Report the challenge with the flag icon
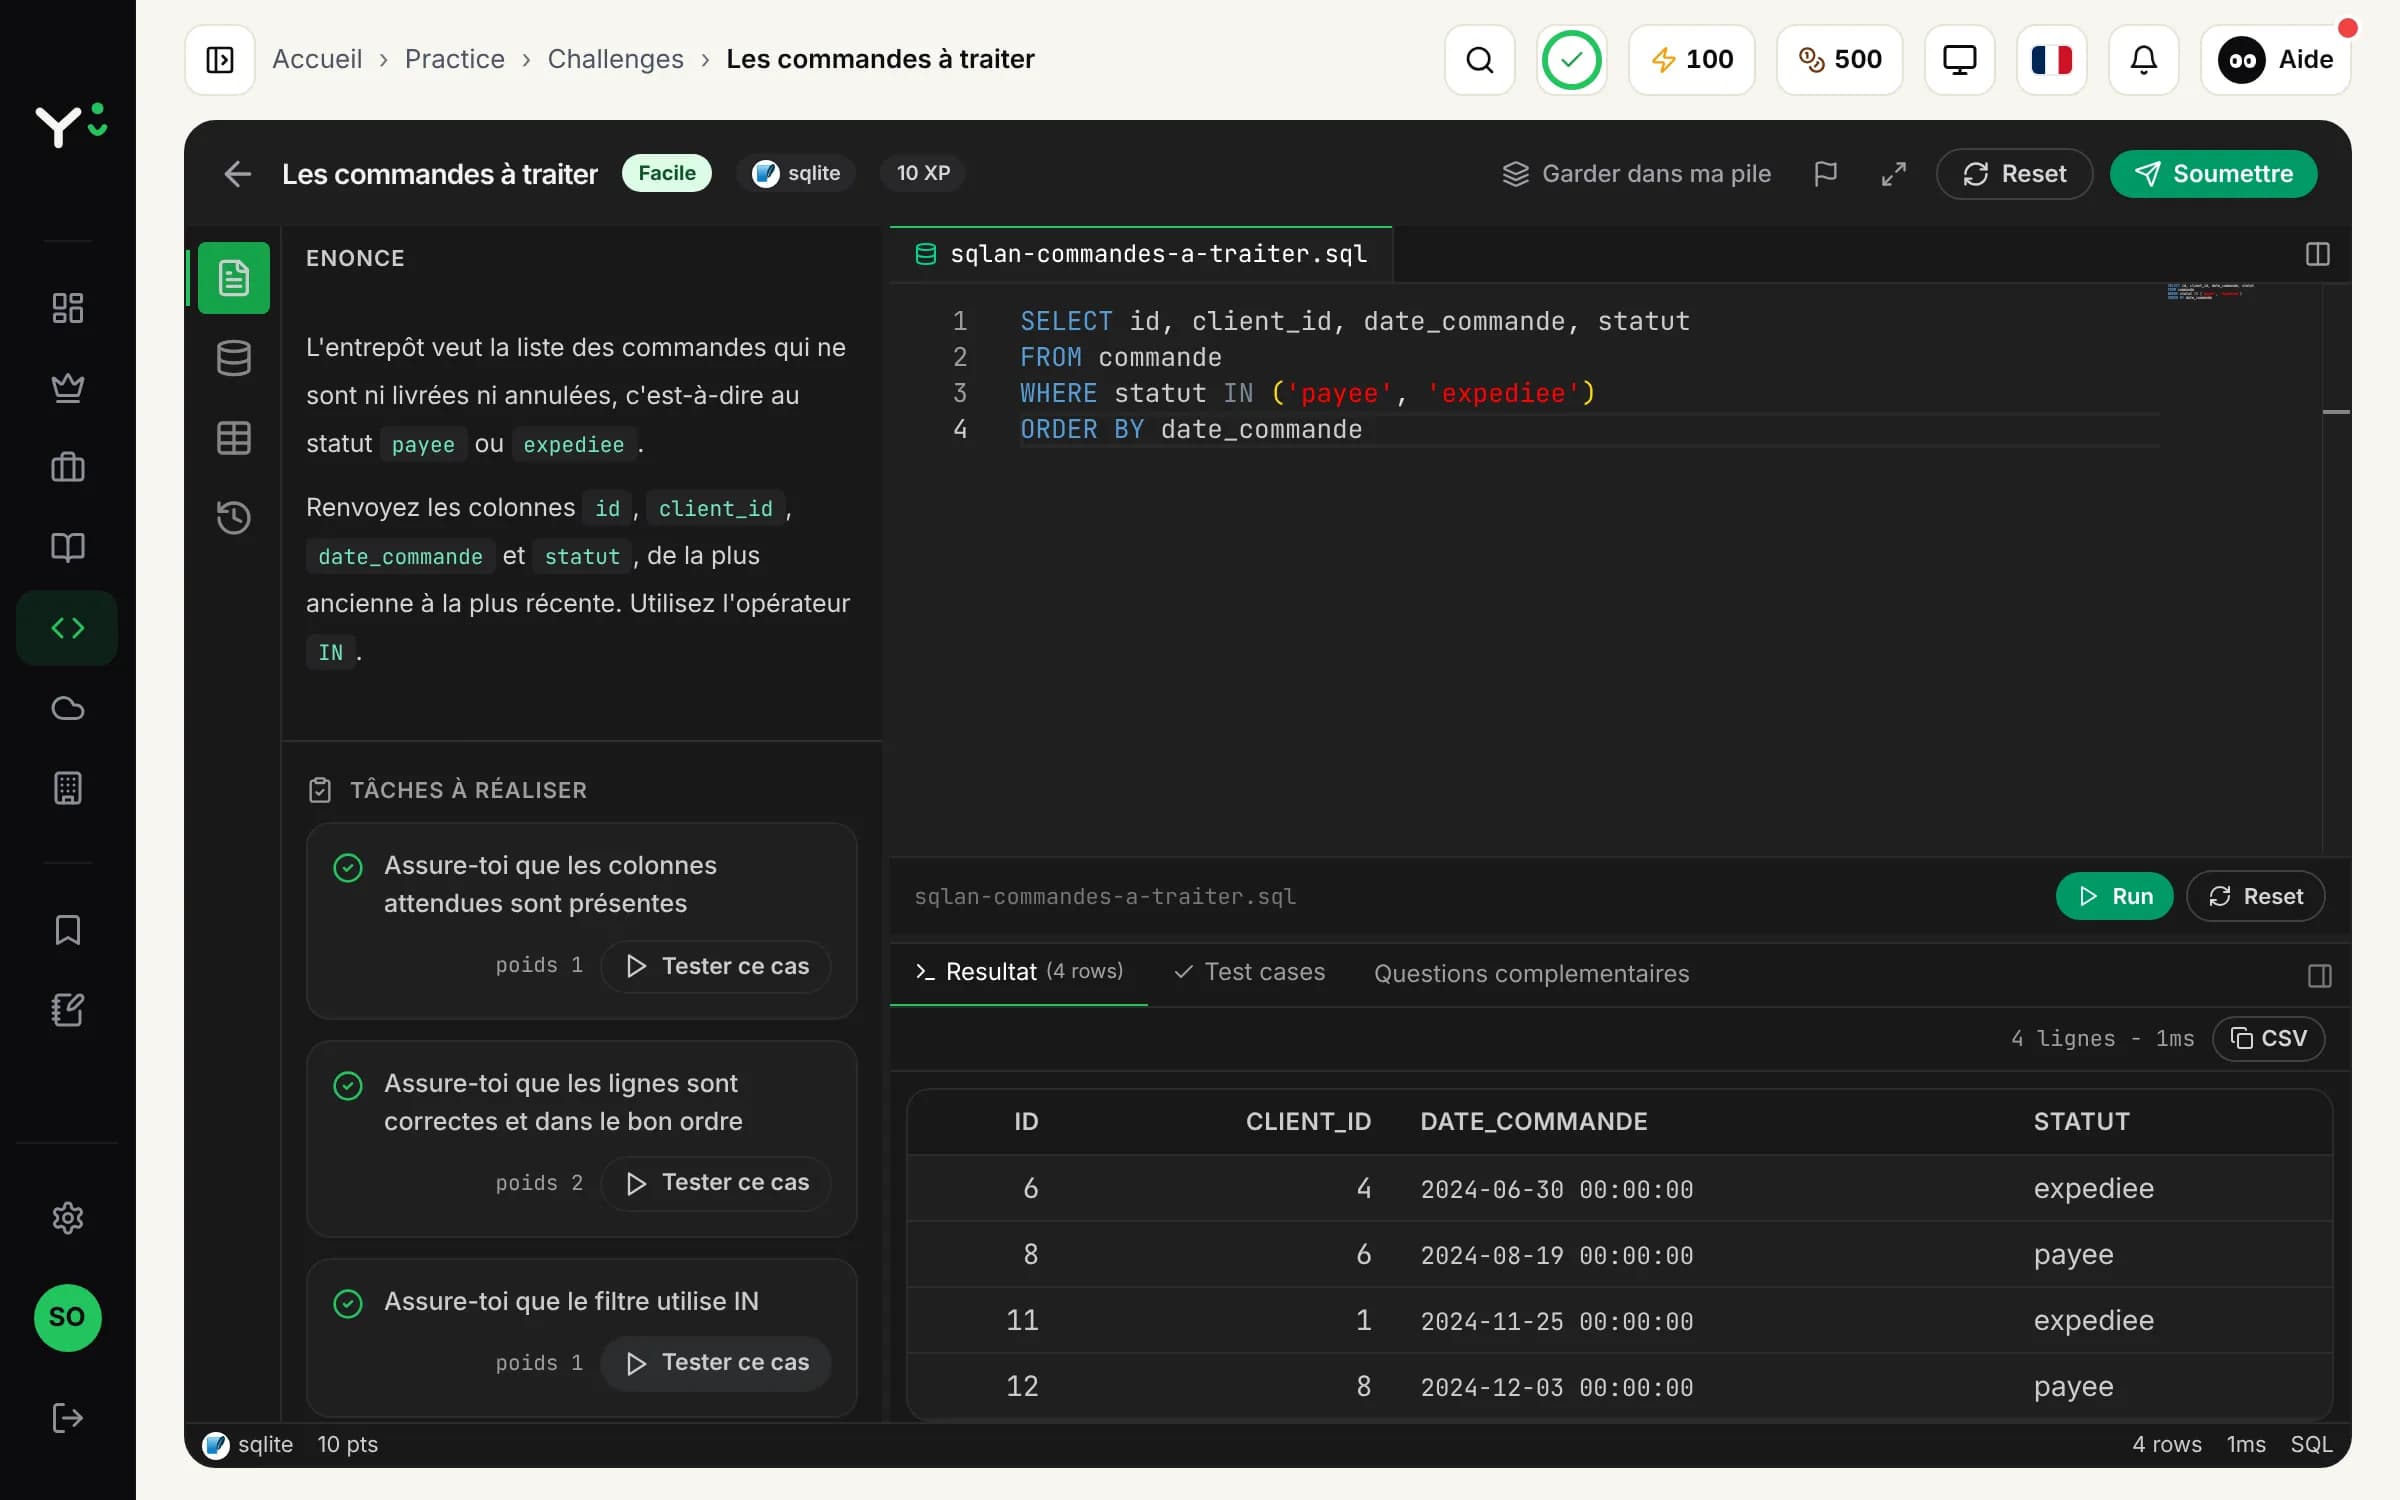This screenshot has height=1500, width=2400. 1825,174
